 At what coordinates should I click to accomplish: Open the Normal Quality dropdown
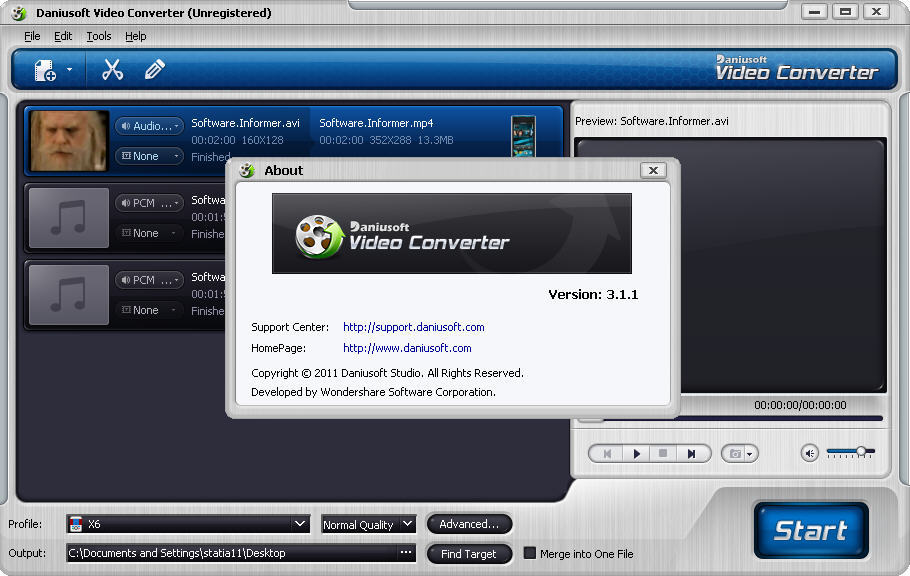[369, 524]
